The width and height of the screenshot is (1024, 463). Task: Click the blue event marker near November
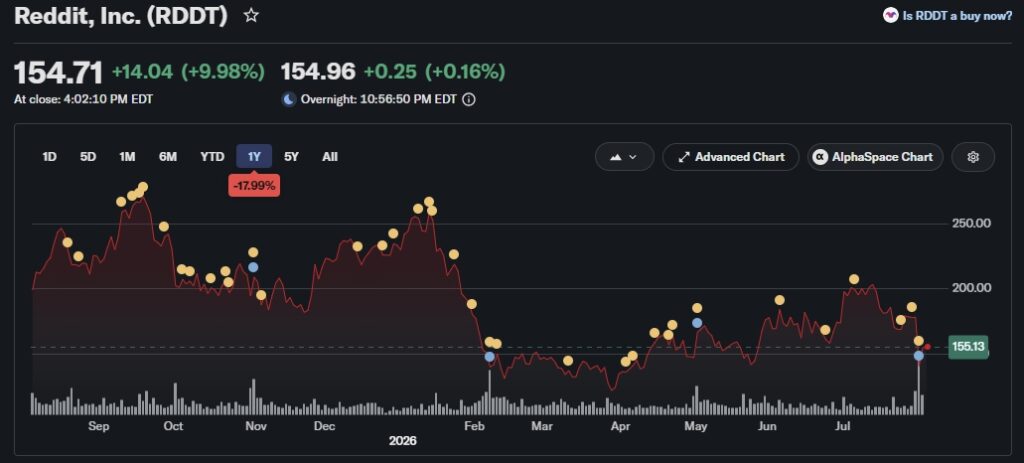pyautogui.click(x=253, y=267)
